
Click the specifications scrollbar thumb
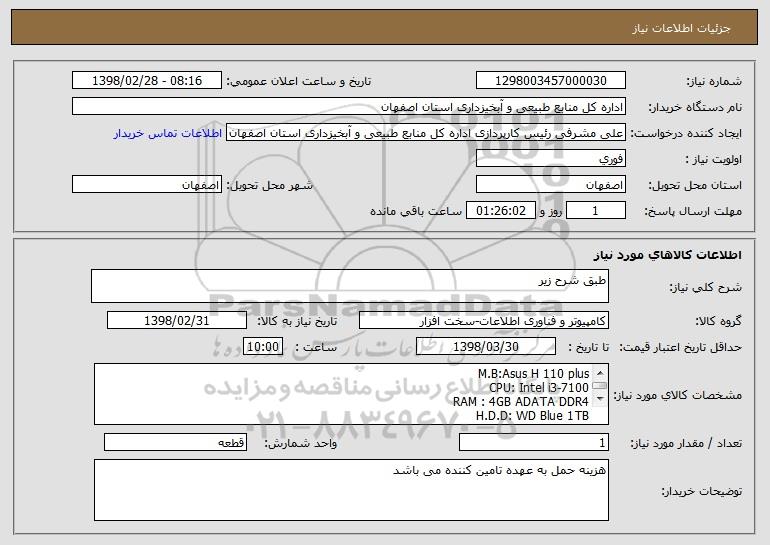point(600,386)
